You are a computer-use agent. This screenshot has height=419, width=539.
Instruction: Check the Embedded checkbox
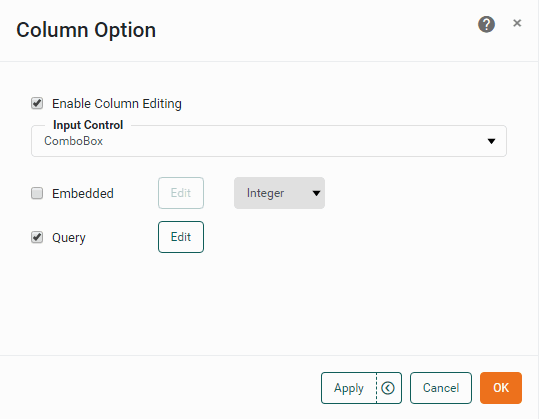[x=37, y=193]
